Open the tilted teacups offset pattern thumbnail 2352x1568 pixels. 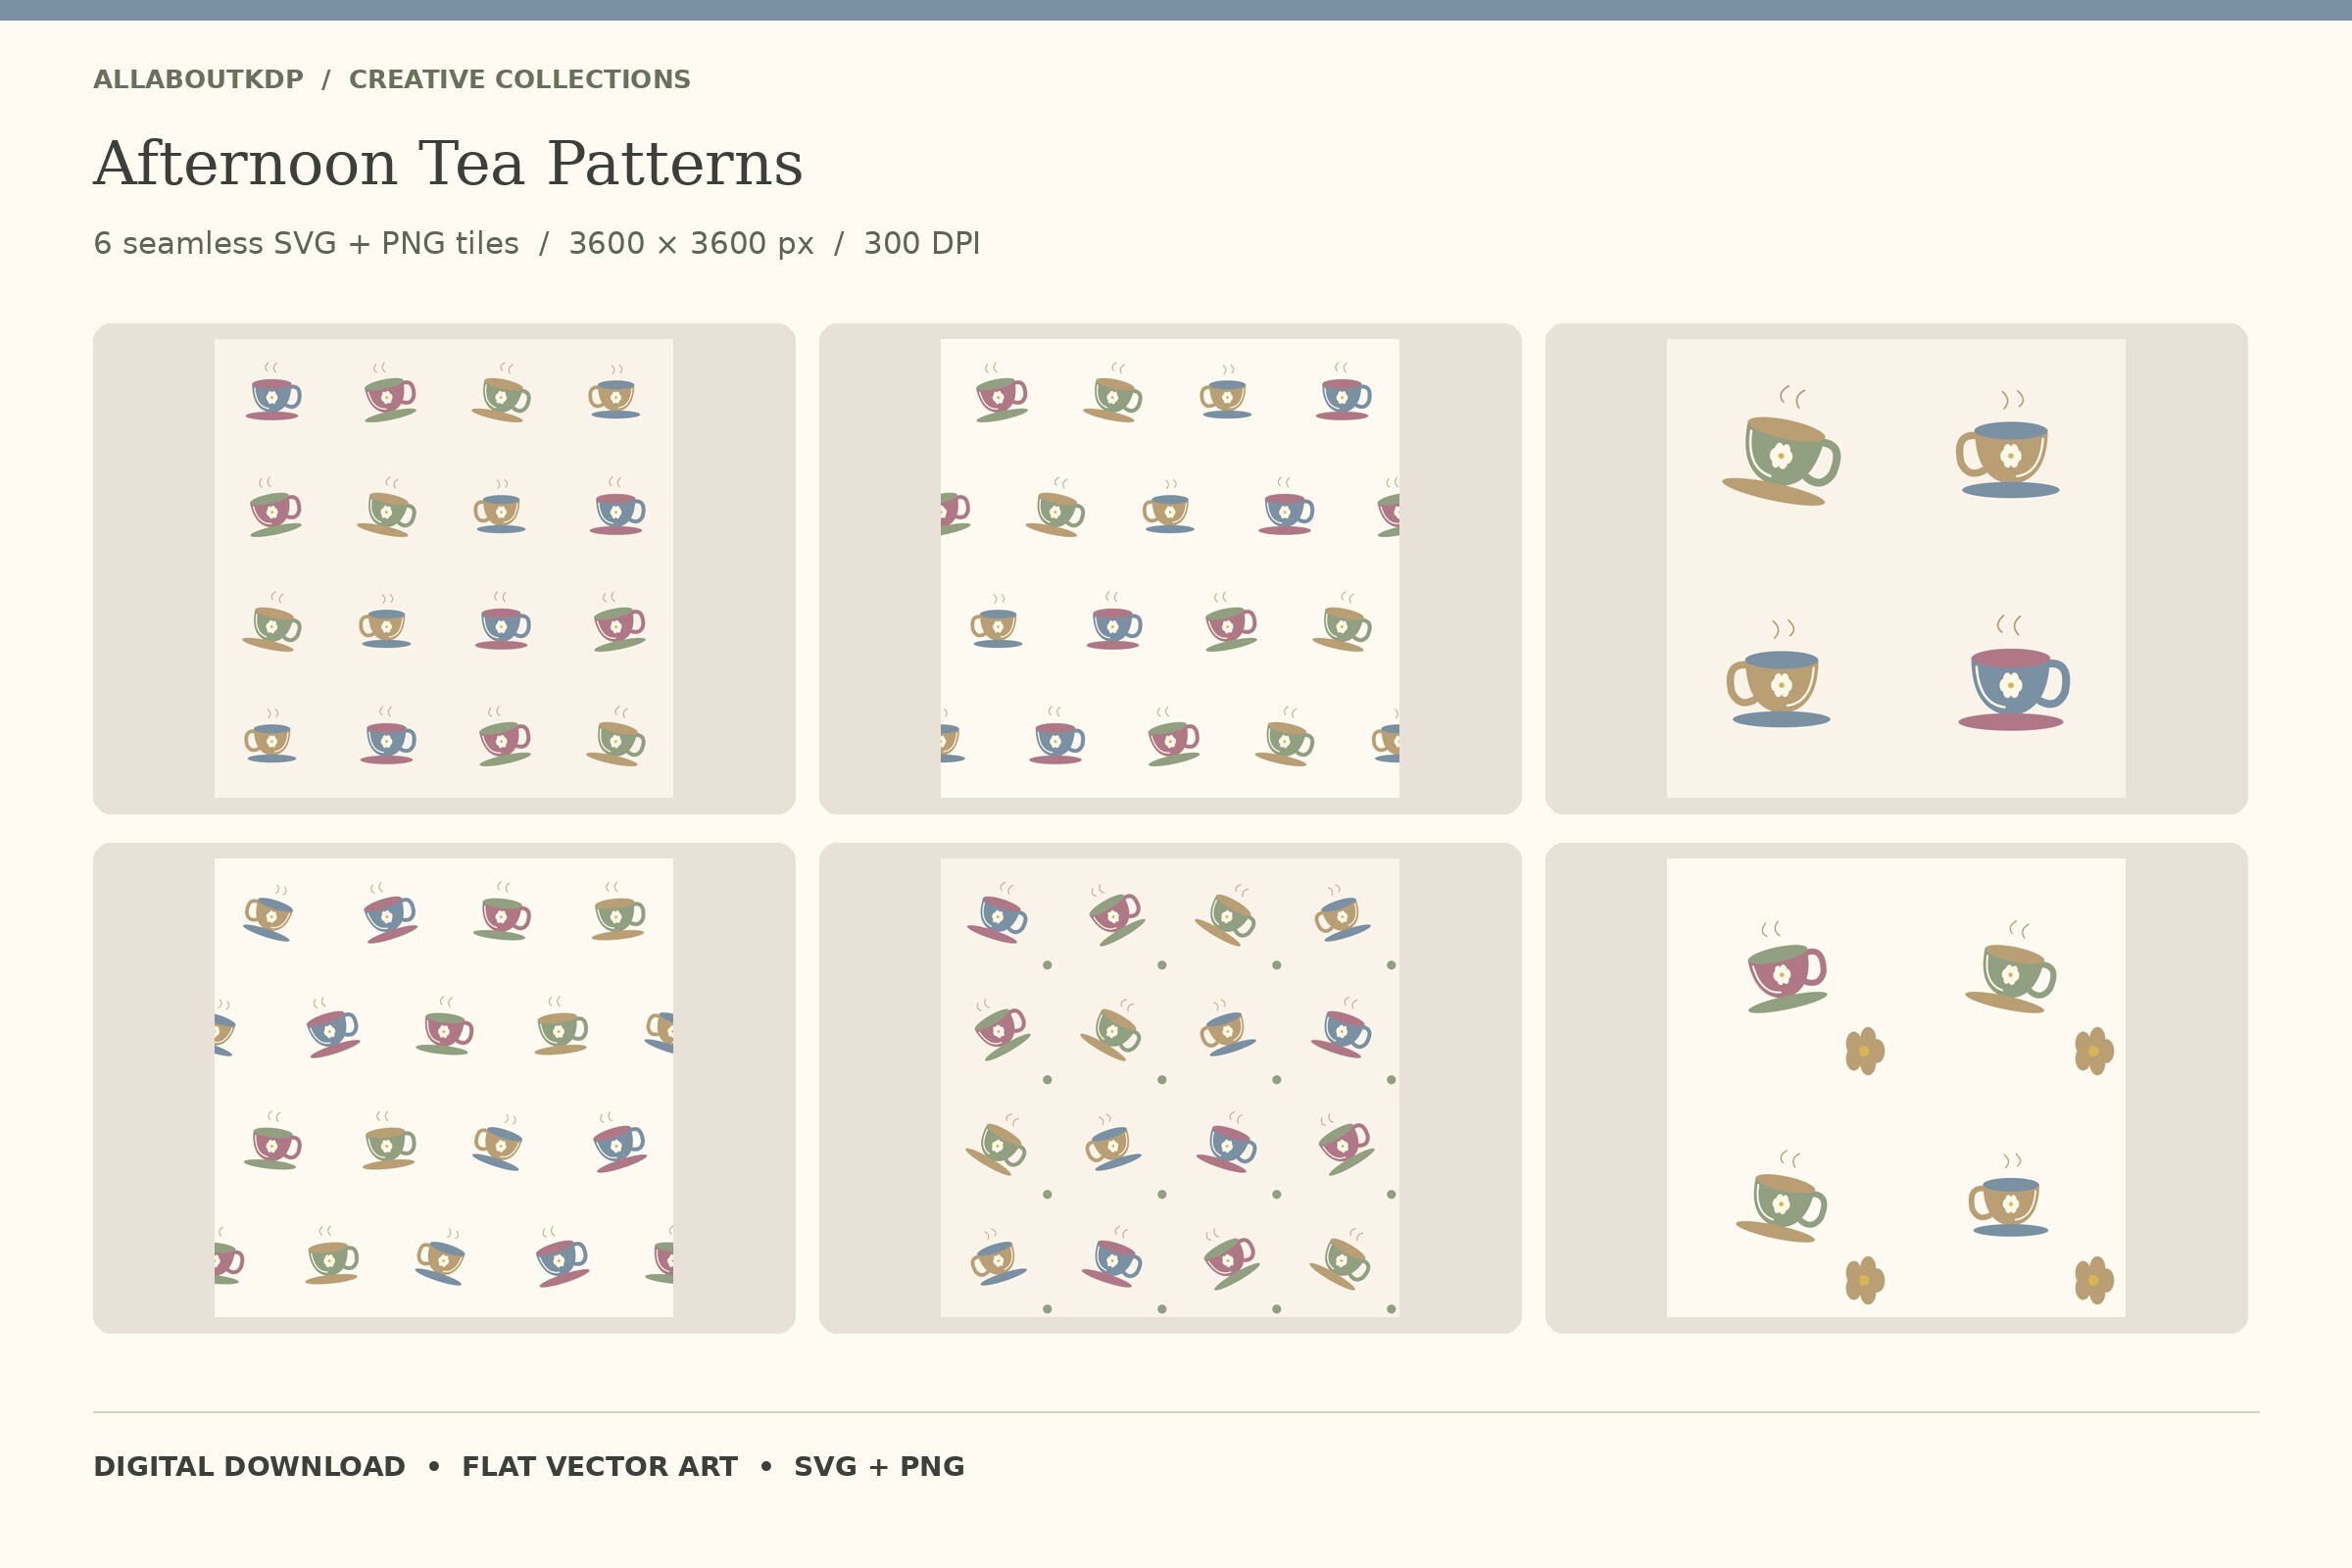[444, 1088]
